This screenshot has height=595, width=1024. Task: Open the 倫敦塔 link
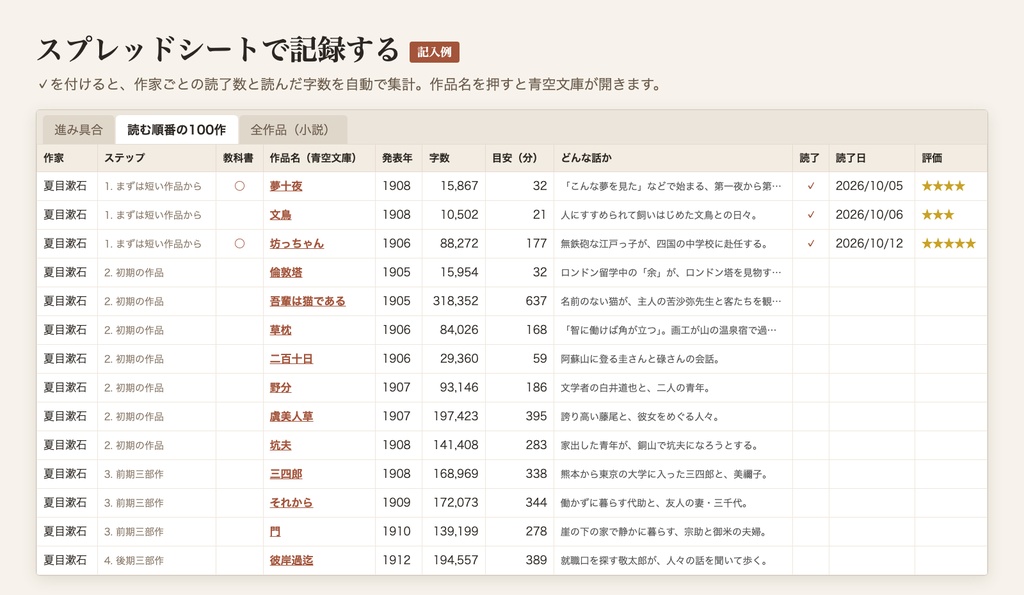click(x=286, y=272)
